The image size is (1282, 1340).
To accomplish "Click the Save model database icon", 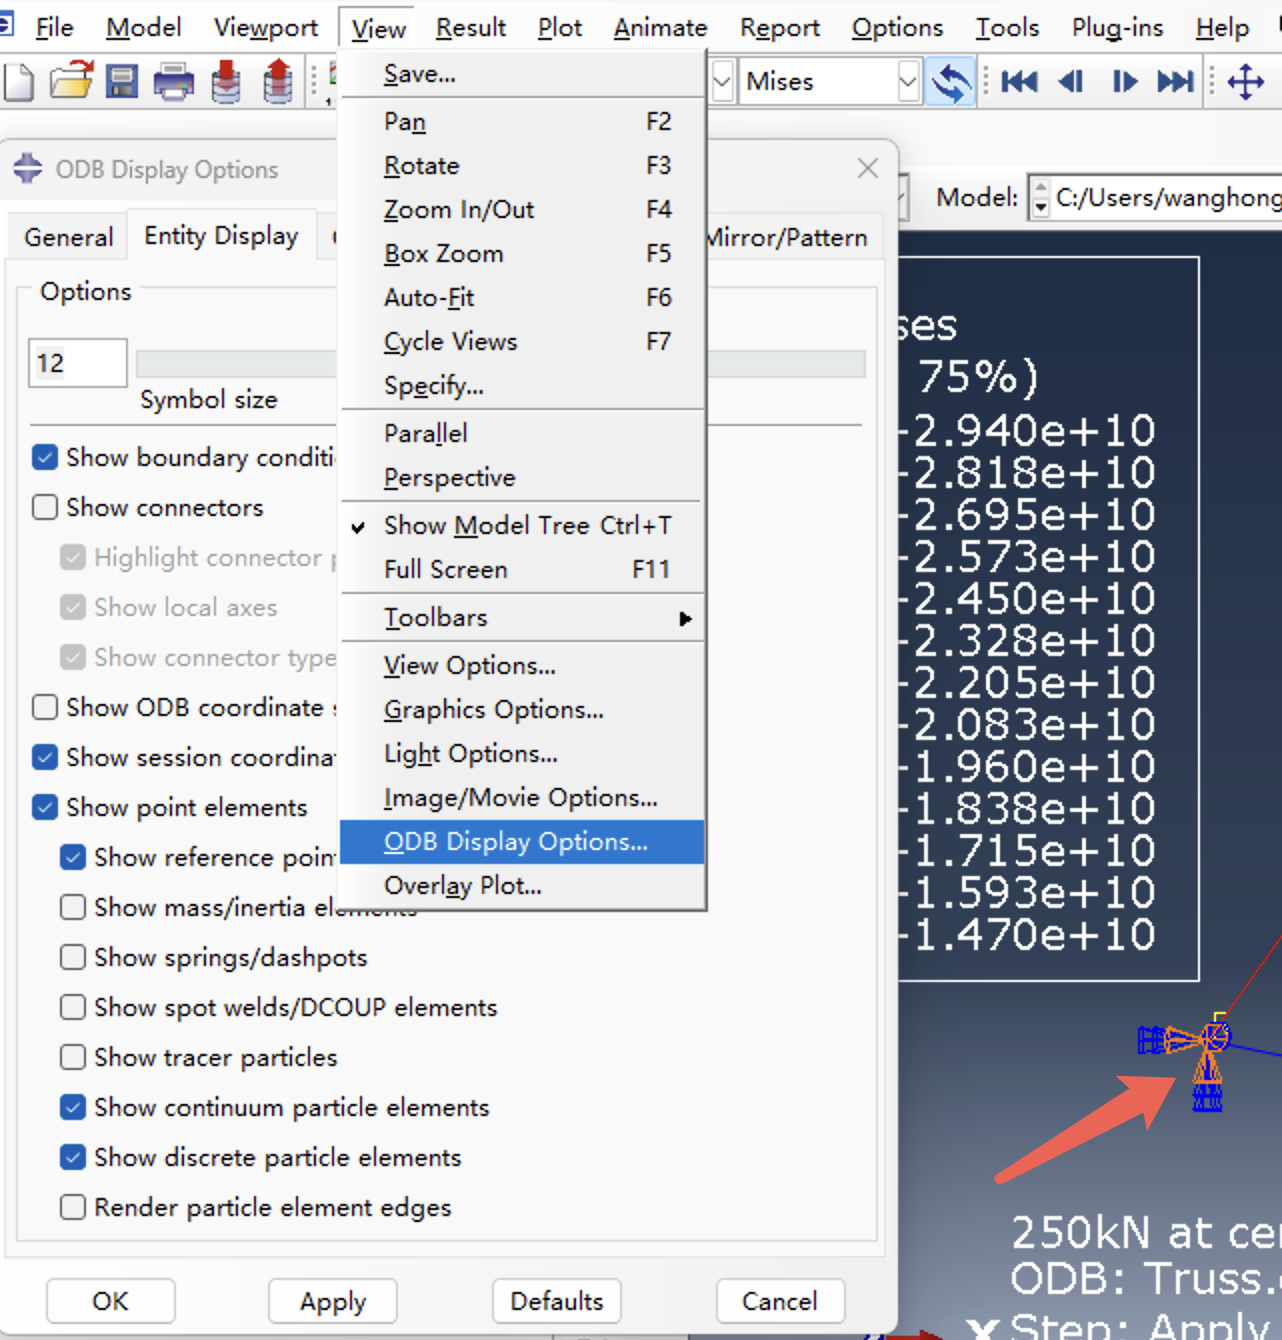I will click(x=122, y=81).
